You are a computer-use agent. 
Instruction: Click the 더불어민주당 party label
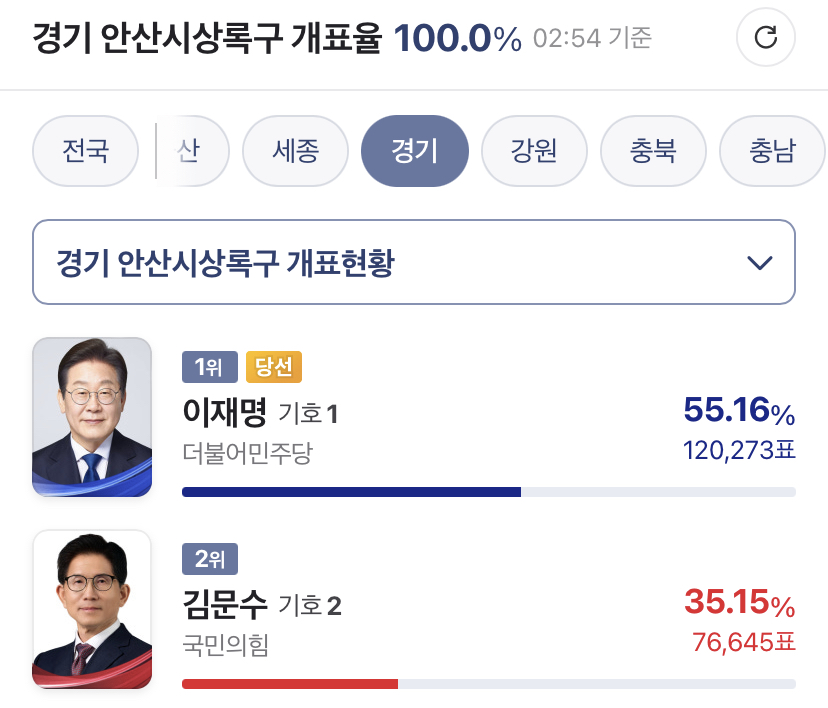(247, 453)
